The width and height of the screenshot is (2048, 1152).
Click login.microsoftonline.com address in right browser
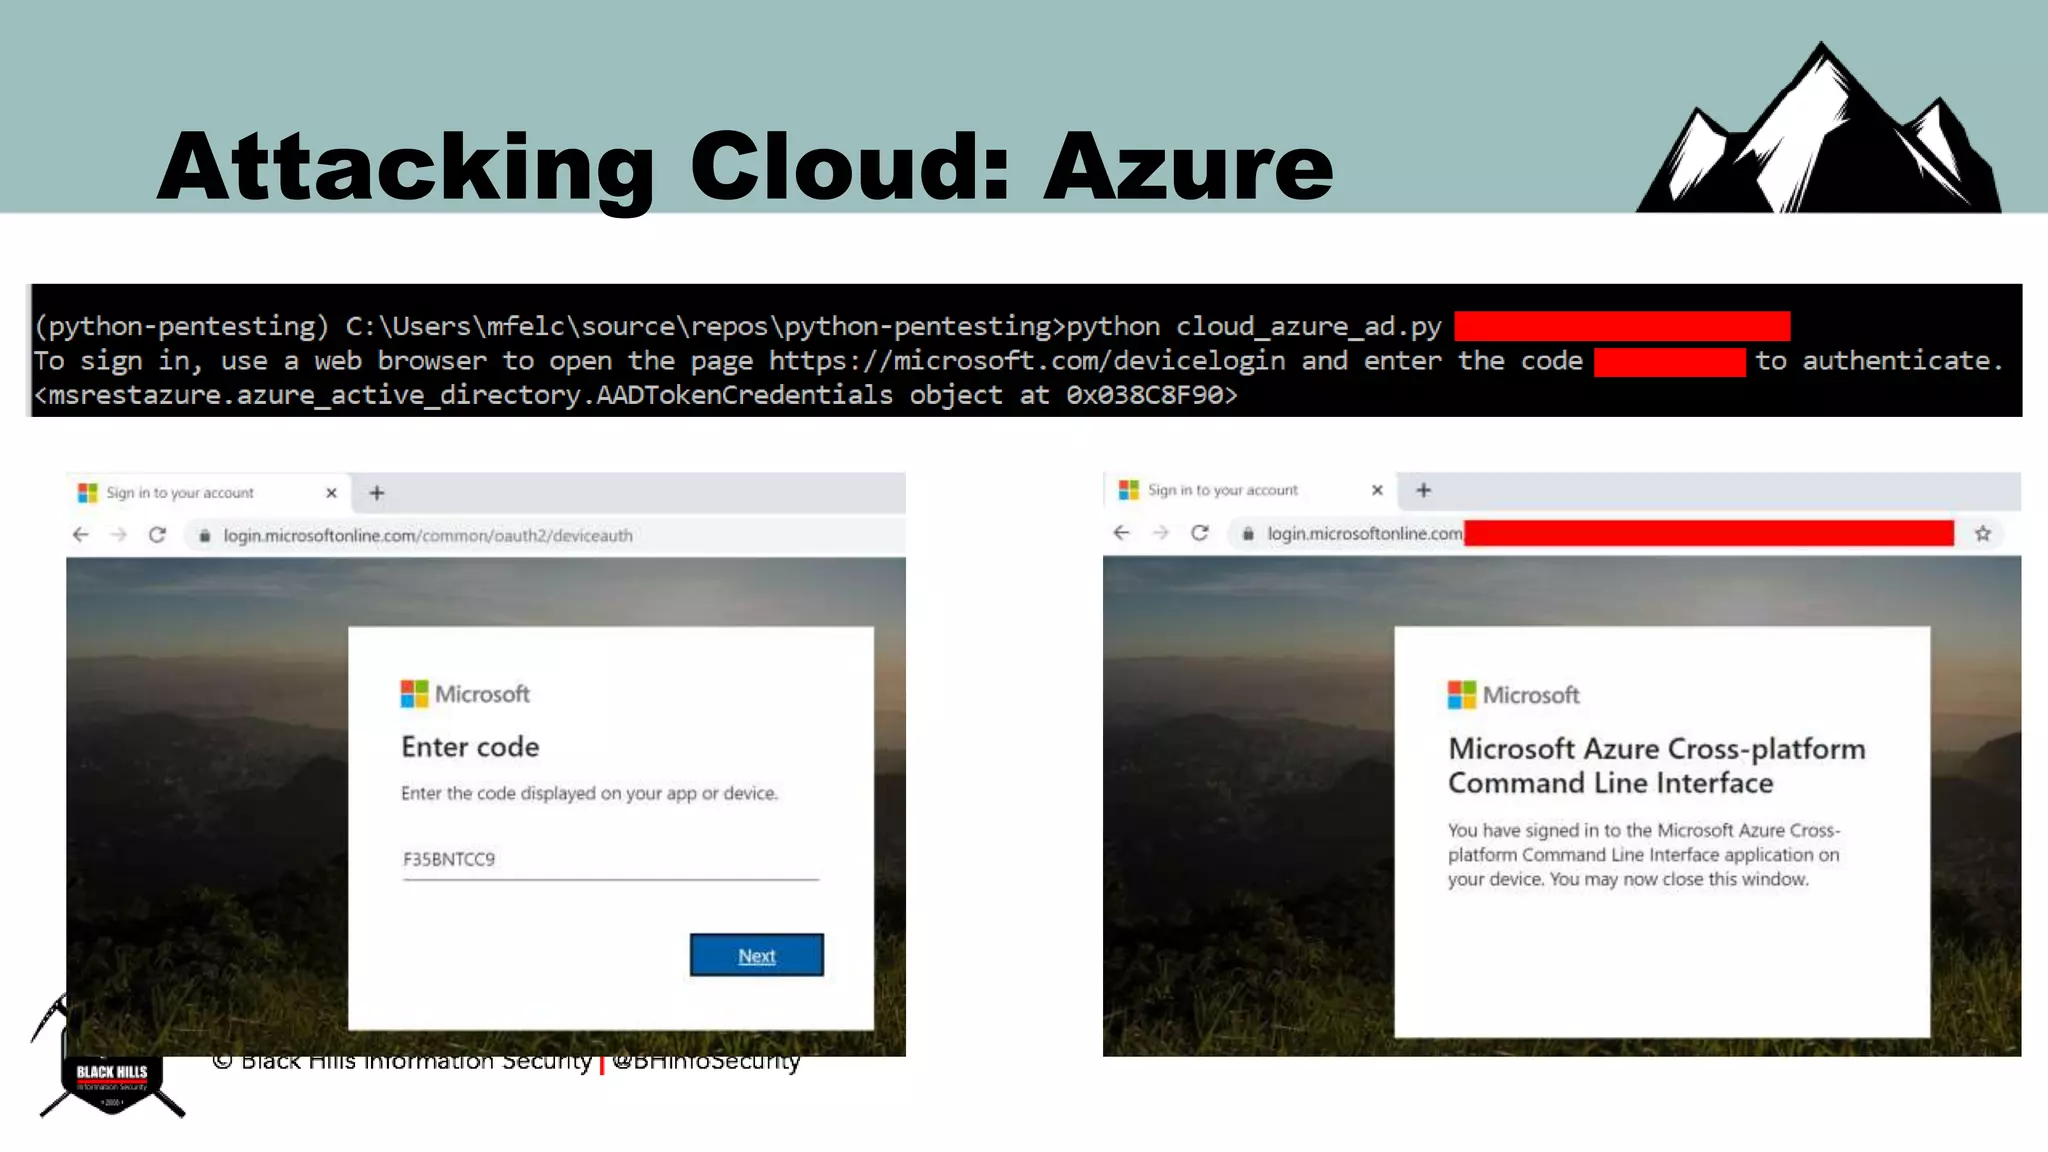pos(1365,534)
